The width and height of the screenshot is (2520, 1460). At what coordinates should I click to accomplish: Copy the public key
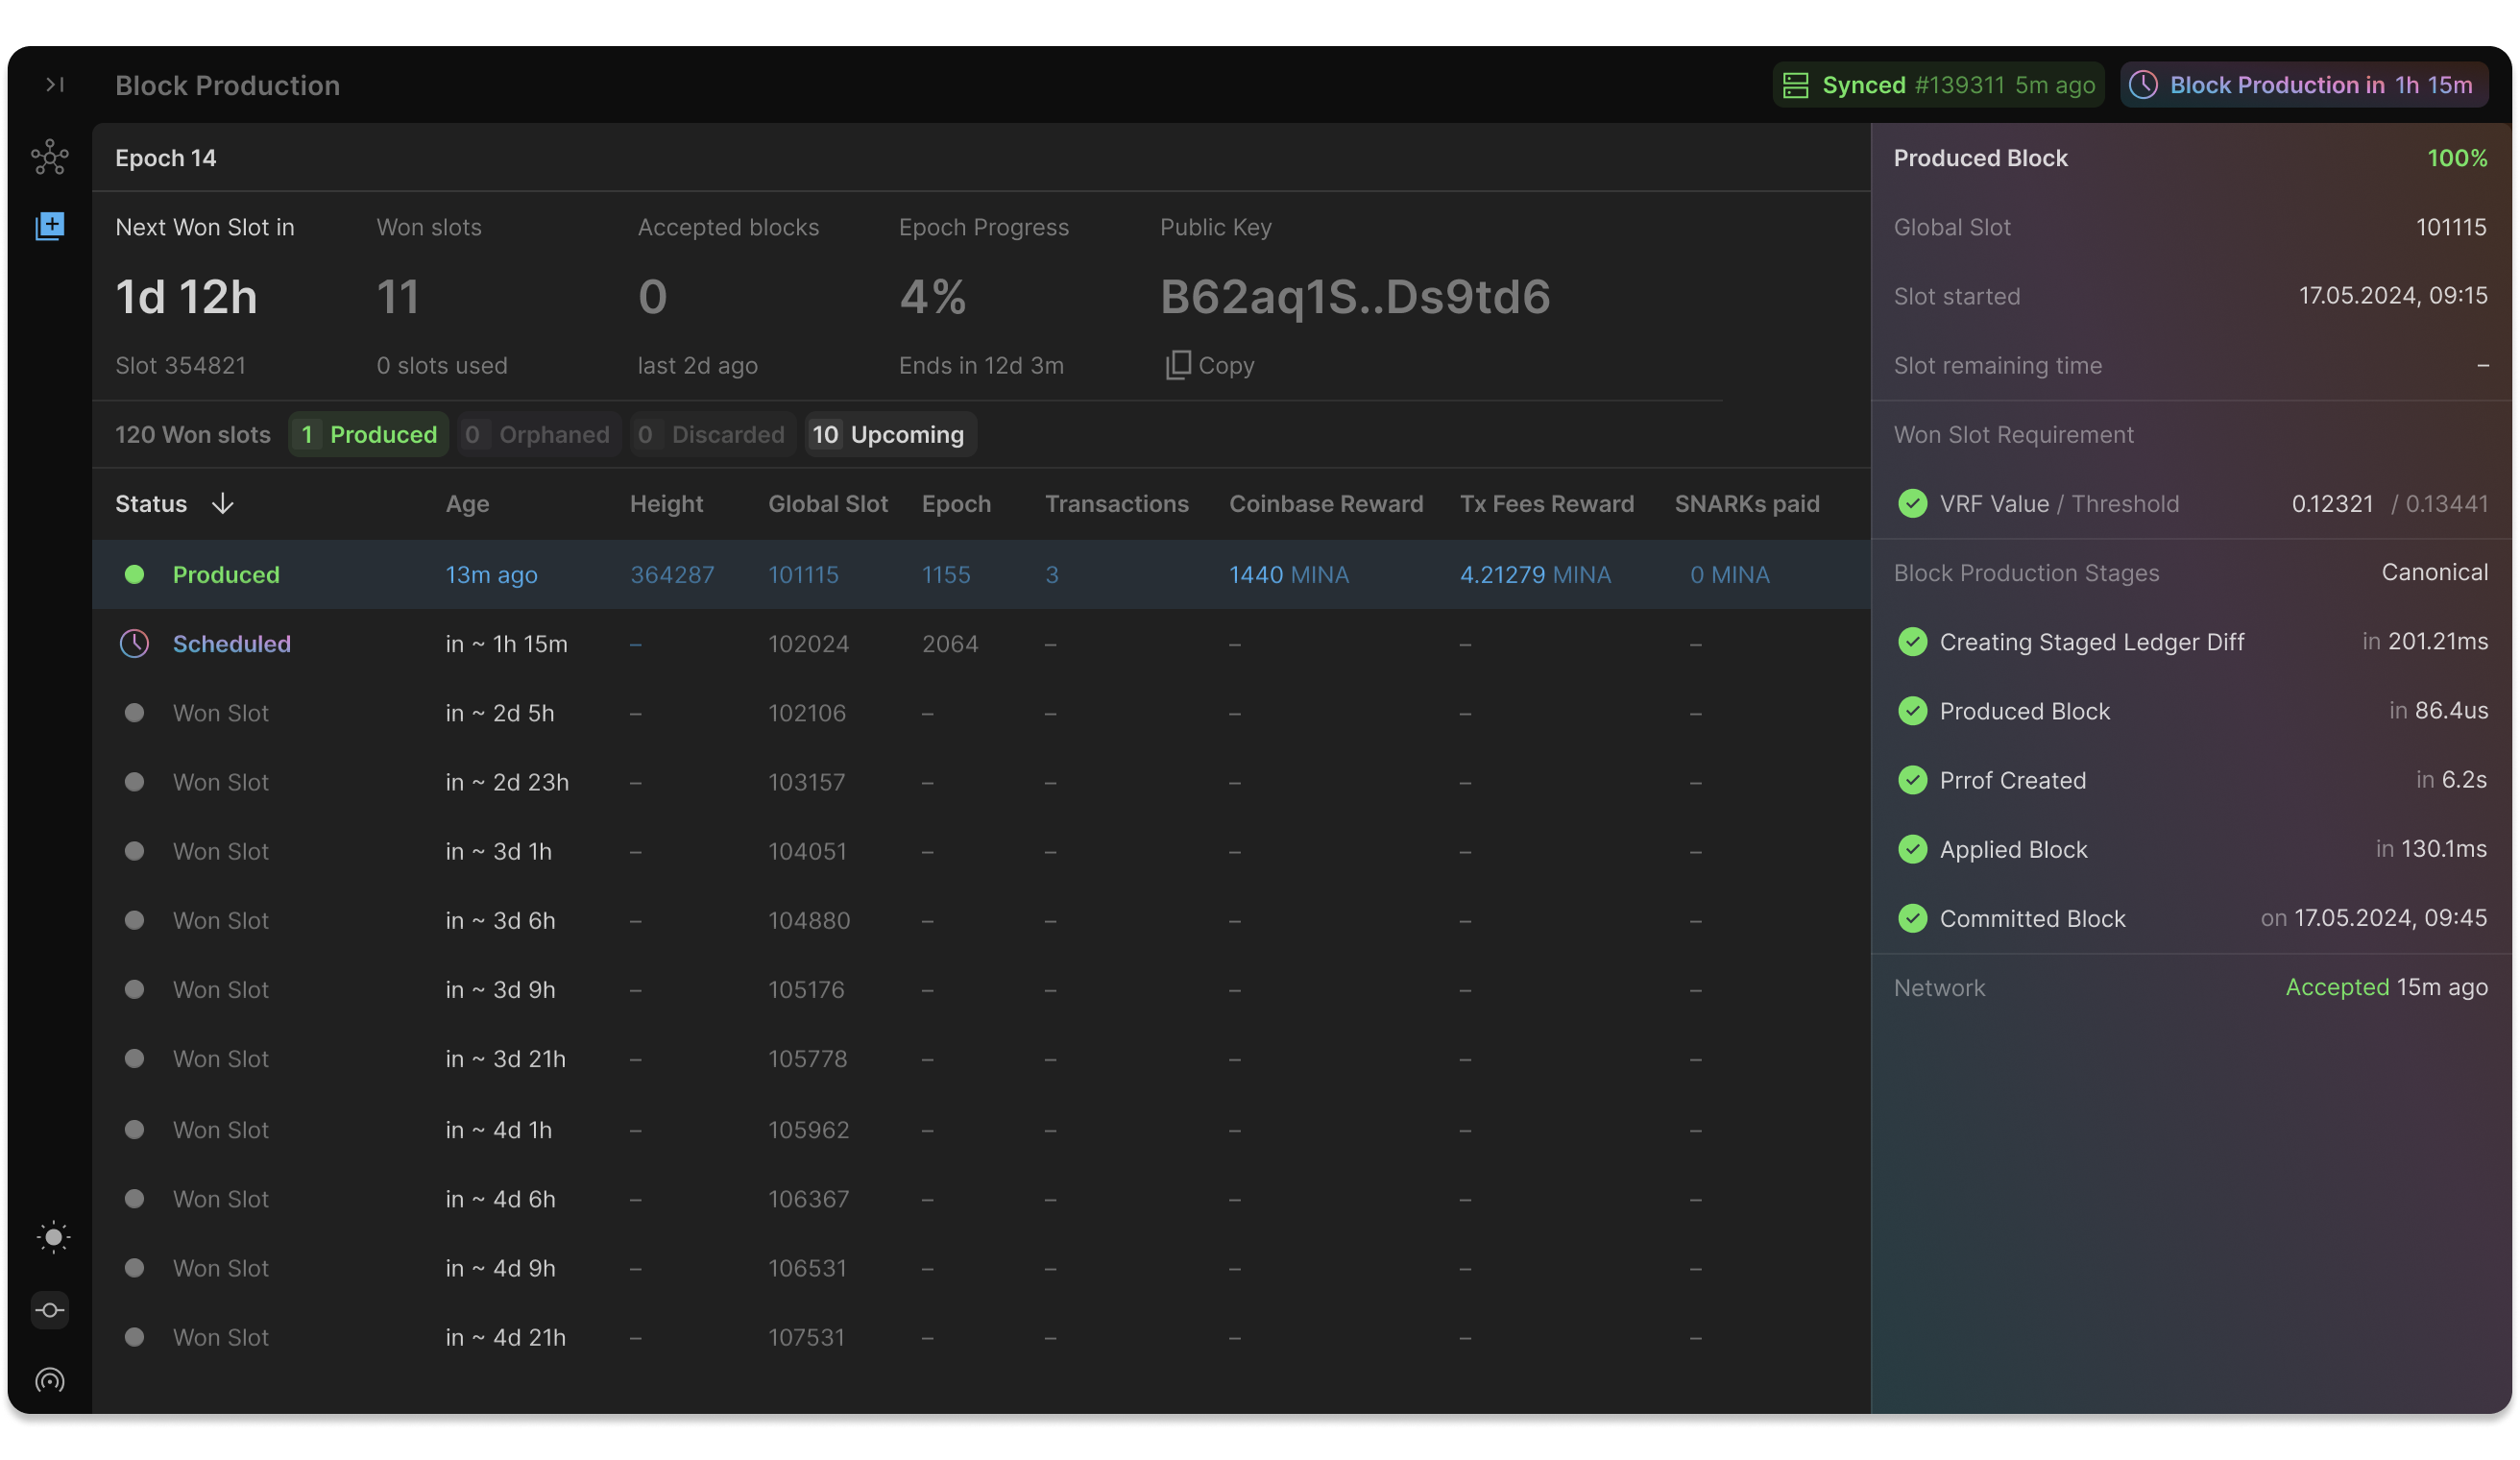coord(1209,365)
